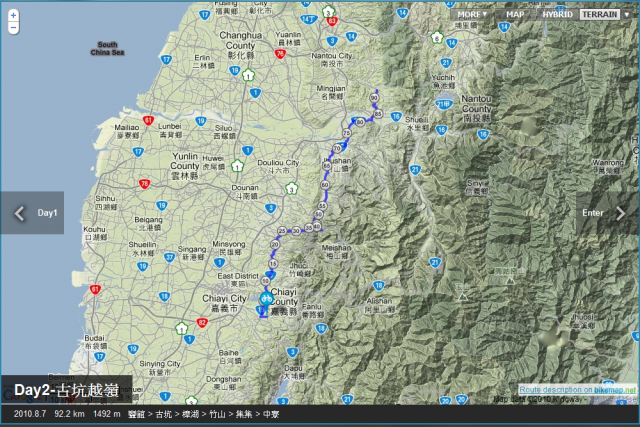640x427 pixels.
Task: Open the Route description on bikemap.net link
Action: 577,389
